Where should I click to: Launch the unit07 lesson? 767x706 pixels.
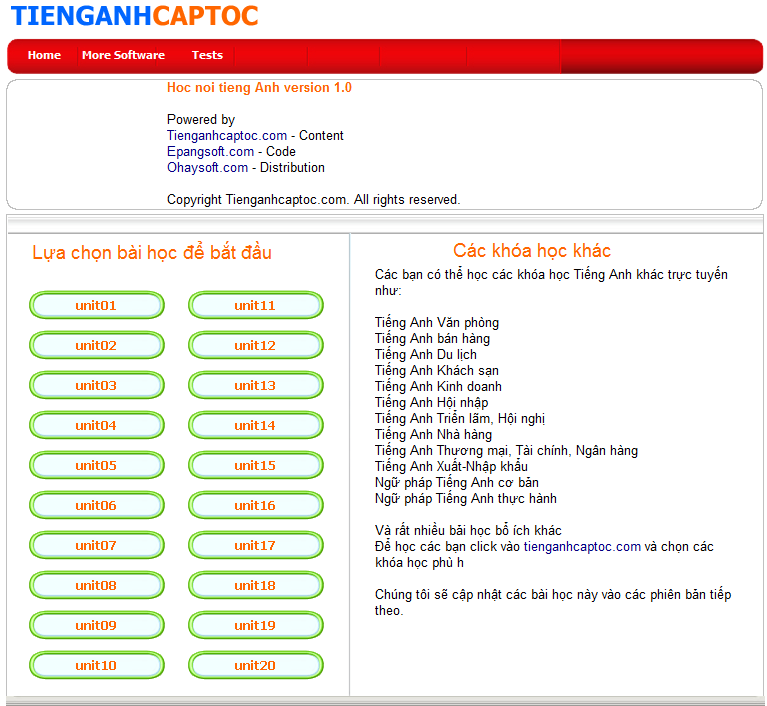96,546
